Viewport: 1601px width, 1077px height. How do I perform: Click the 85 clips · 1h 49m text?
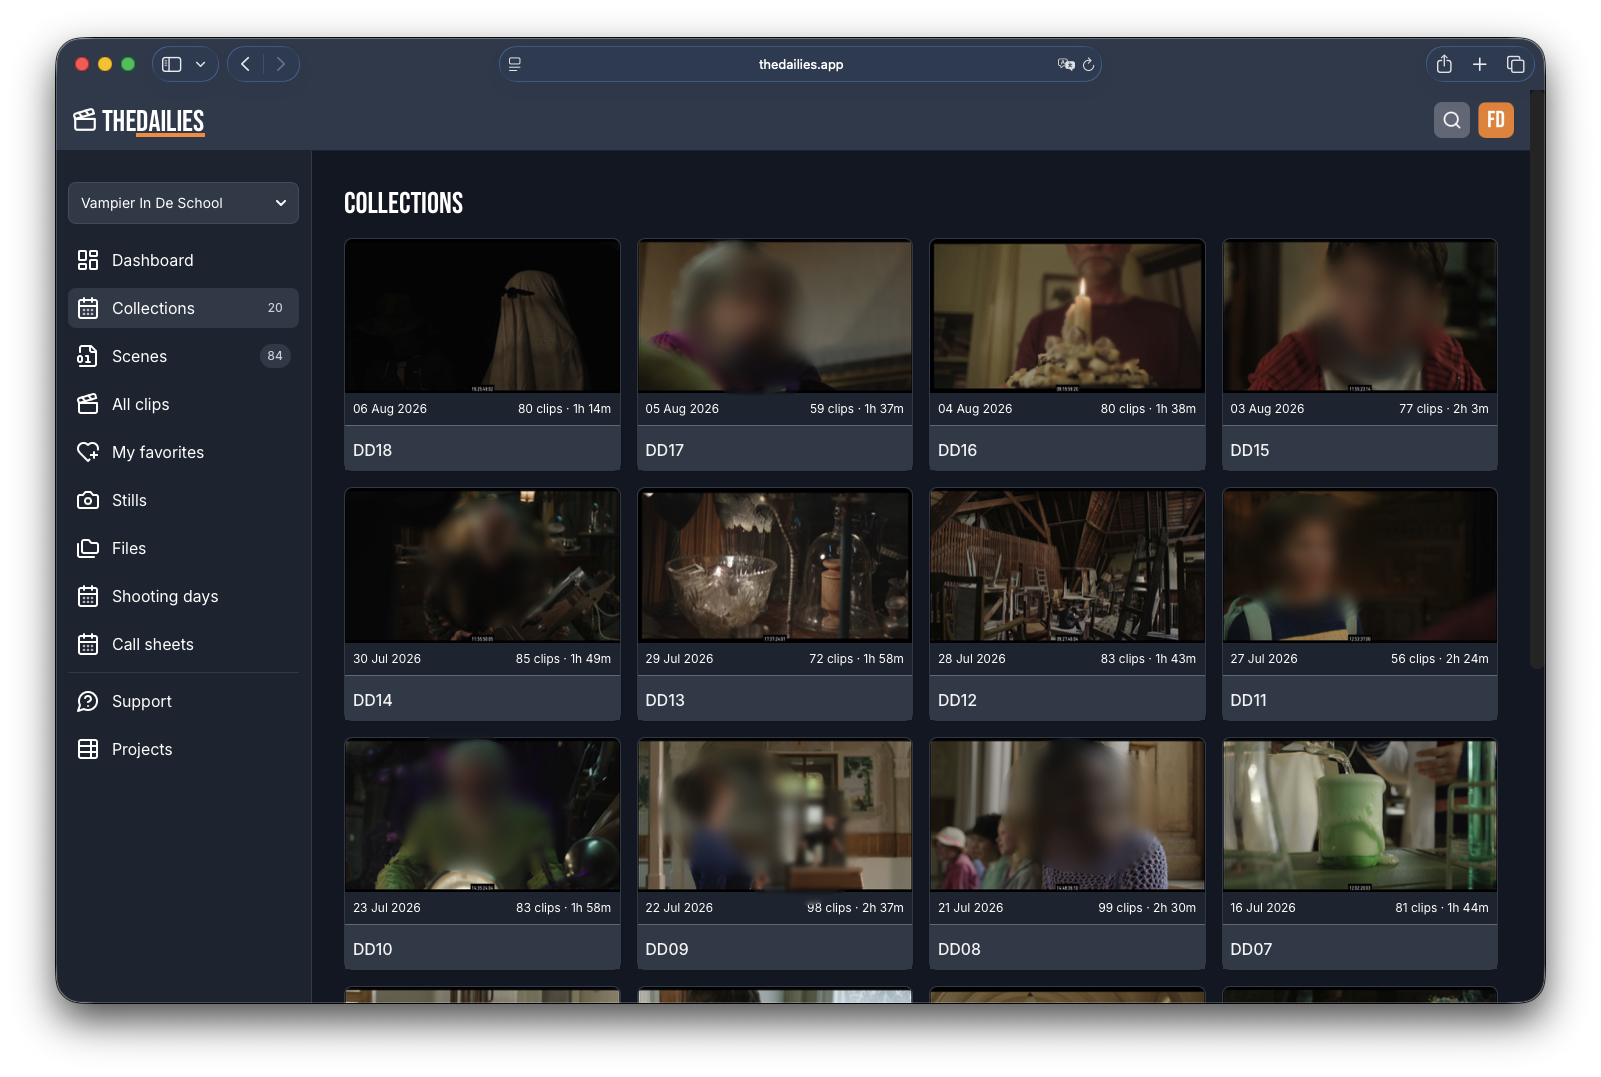(563, 659)
